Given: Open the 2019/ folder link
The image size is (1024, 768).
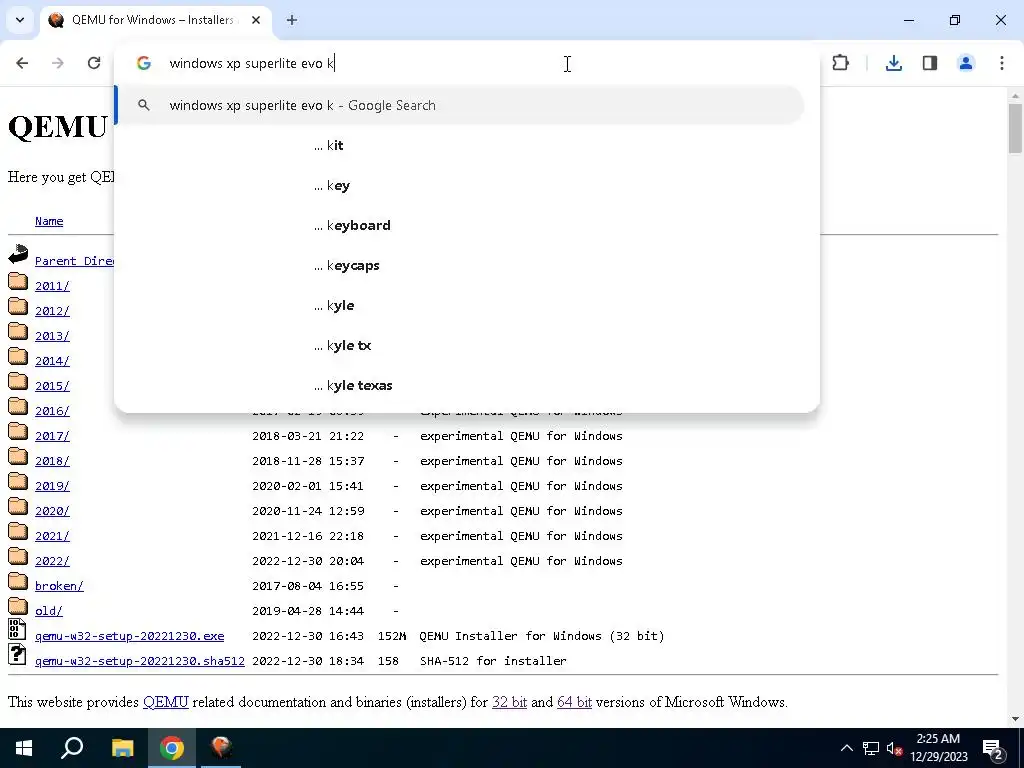Looking at the screenshot, I should (x=52, y=486).
